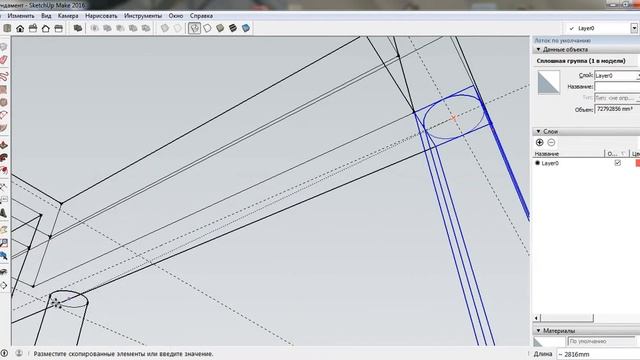Select the Zoom magnifier tool
The height and width of the screenshot is (360, 640).
[4, 243]
